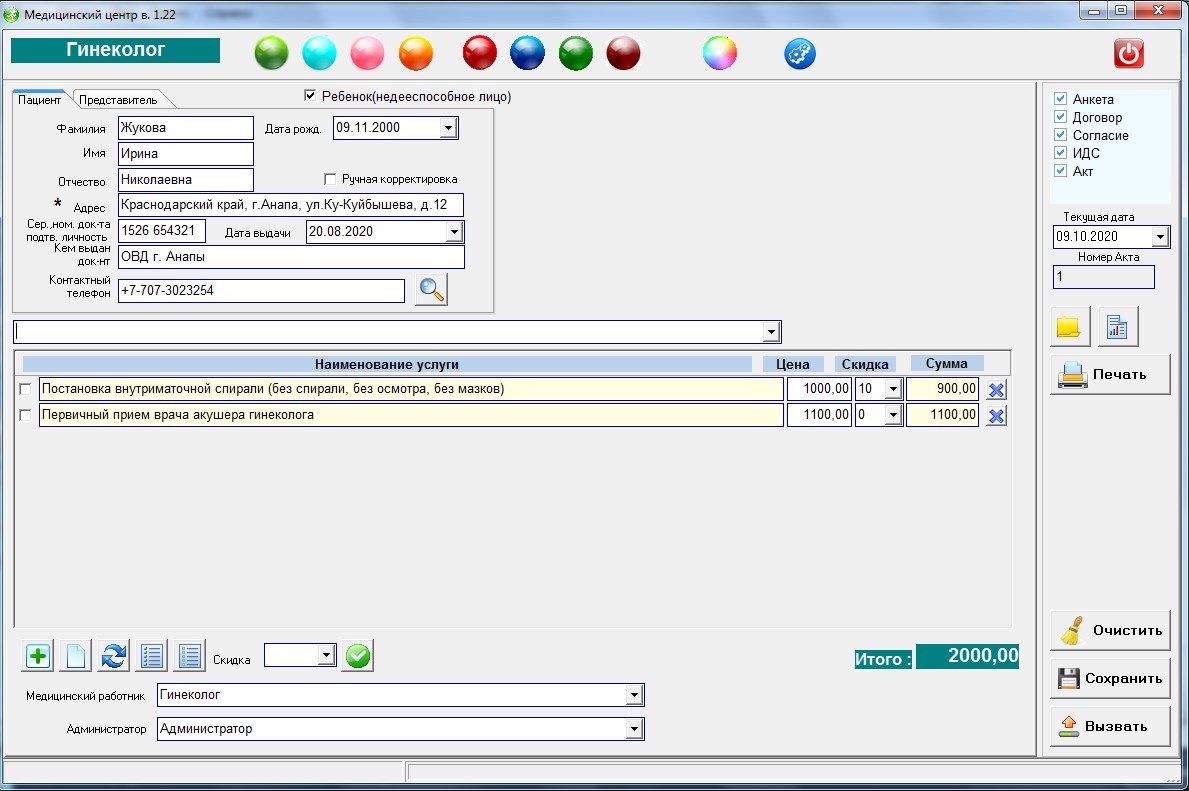Select checkbox for Постановка внутриматочной спирали row
This screenshot has height=791, width=1189.
tap(25, 389)
